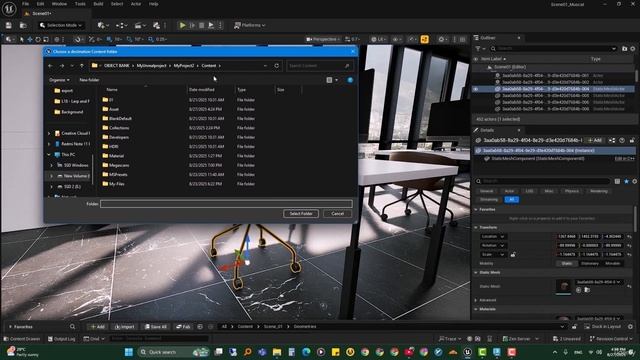
Task: Click Save All in Content Browser
Action: 156,327
